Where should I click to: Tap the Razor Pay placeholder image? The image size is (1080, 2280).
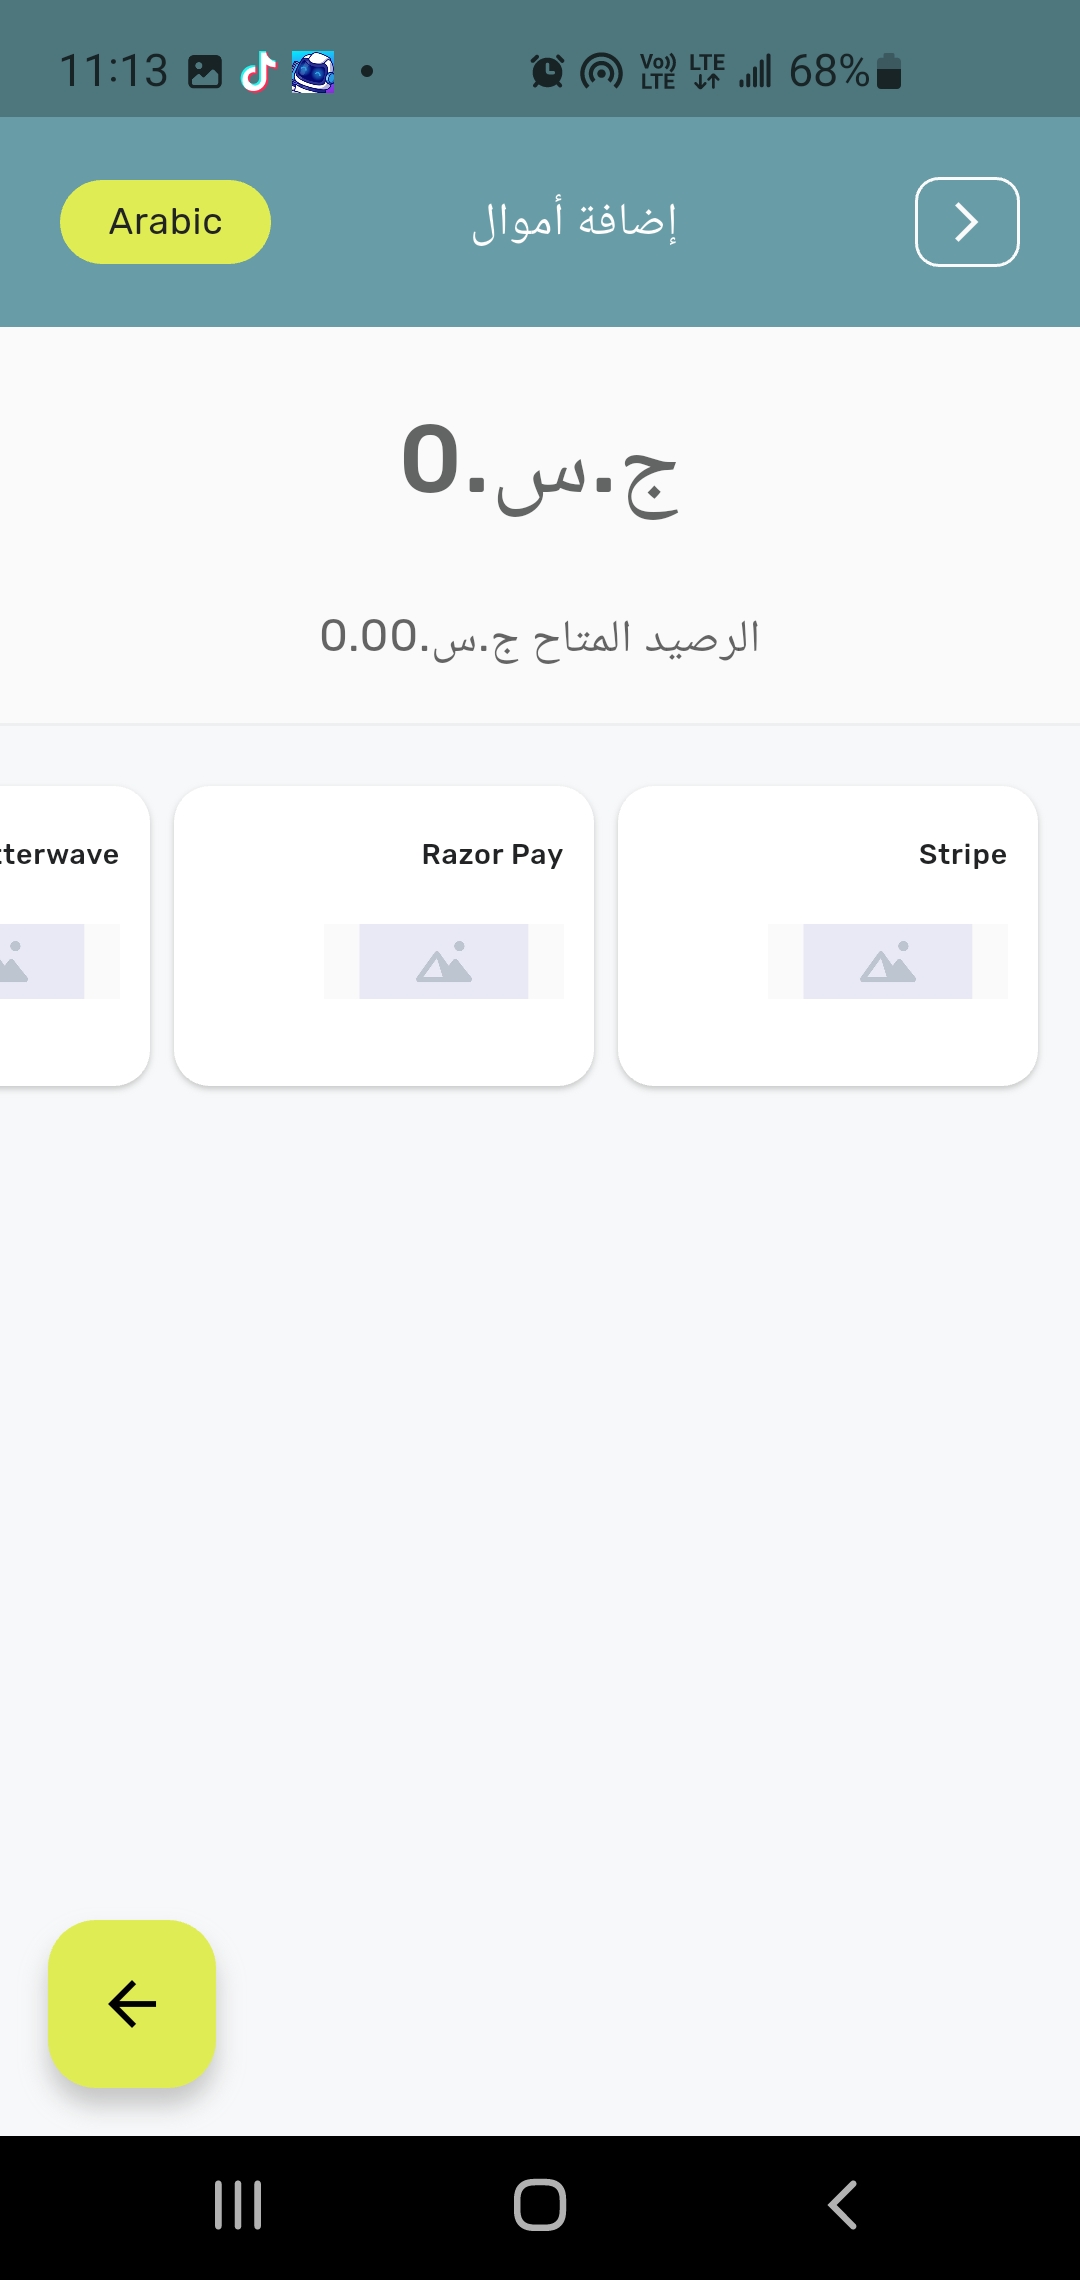pos(443,961)
